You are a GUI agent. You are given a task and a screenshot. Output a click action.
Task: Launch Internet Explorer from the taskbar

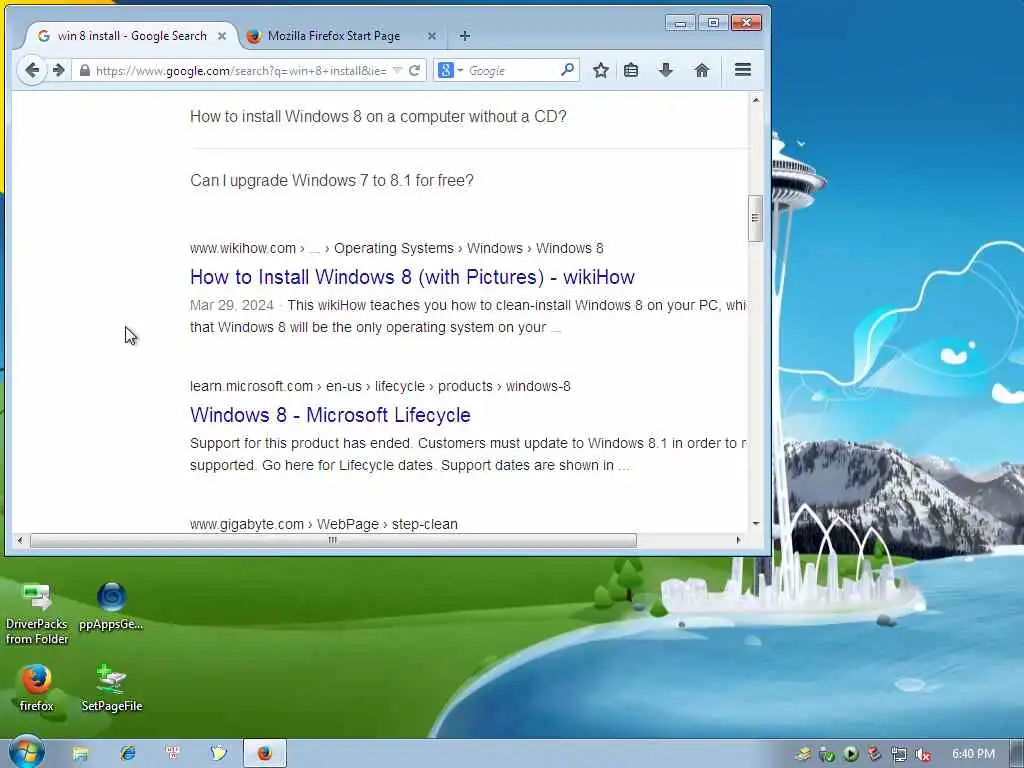tap(127, 754)
